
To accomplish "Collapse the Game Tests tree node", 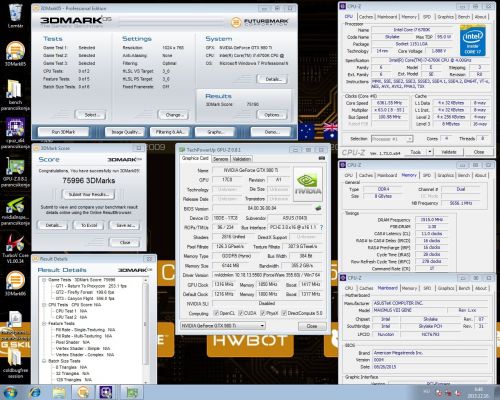I will 44,280.
